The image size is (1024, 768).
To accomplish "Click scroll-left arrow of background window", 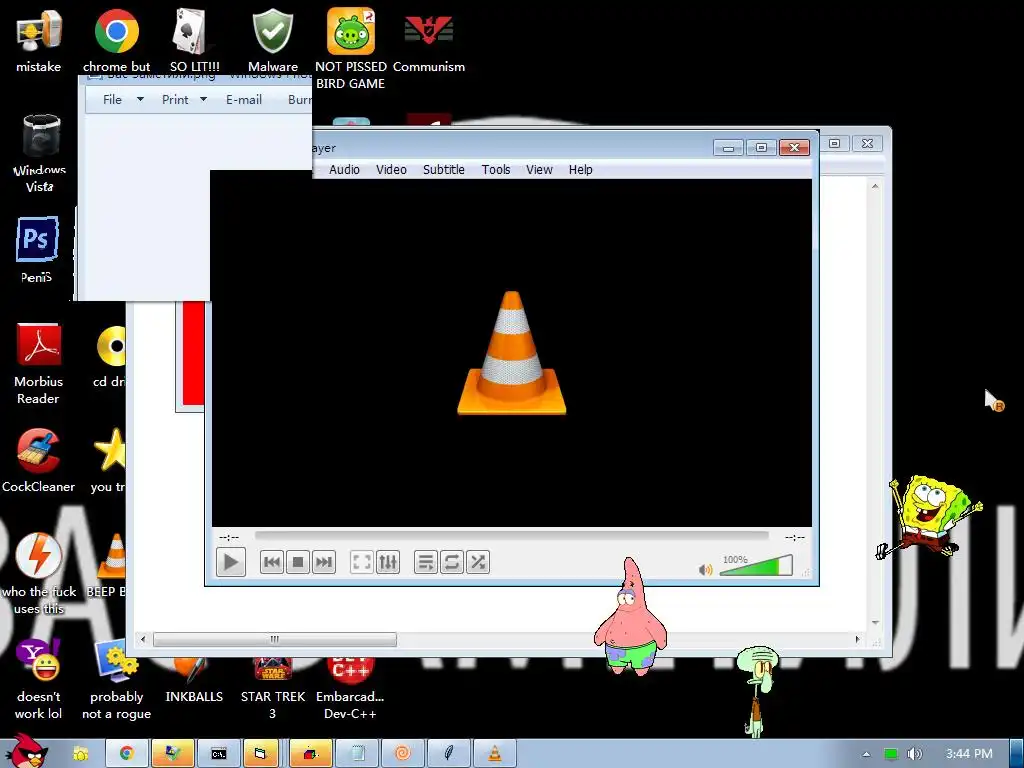I will point(143,639).
